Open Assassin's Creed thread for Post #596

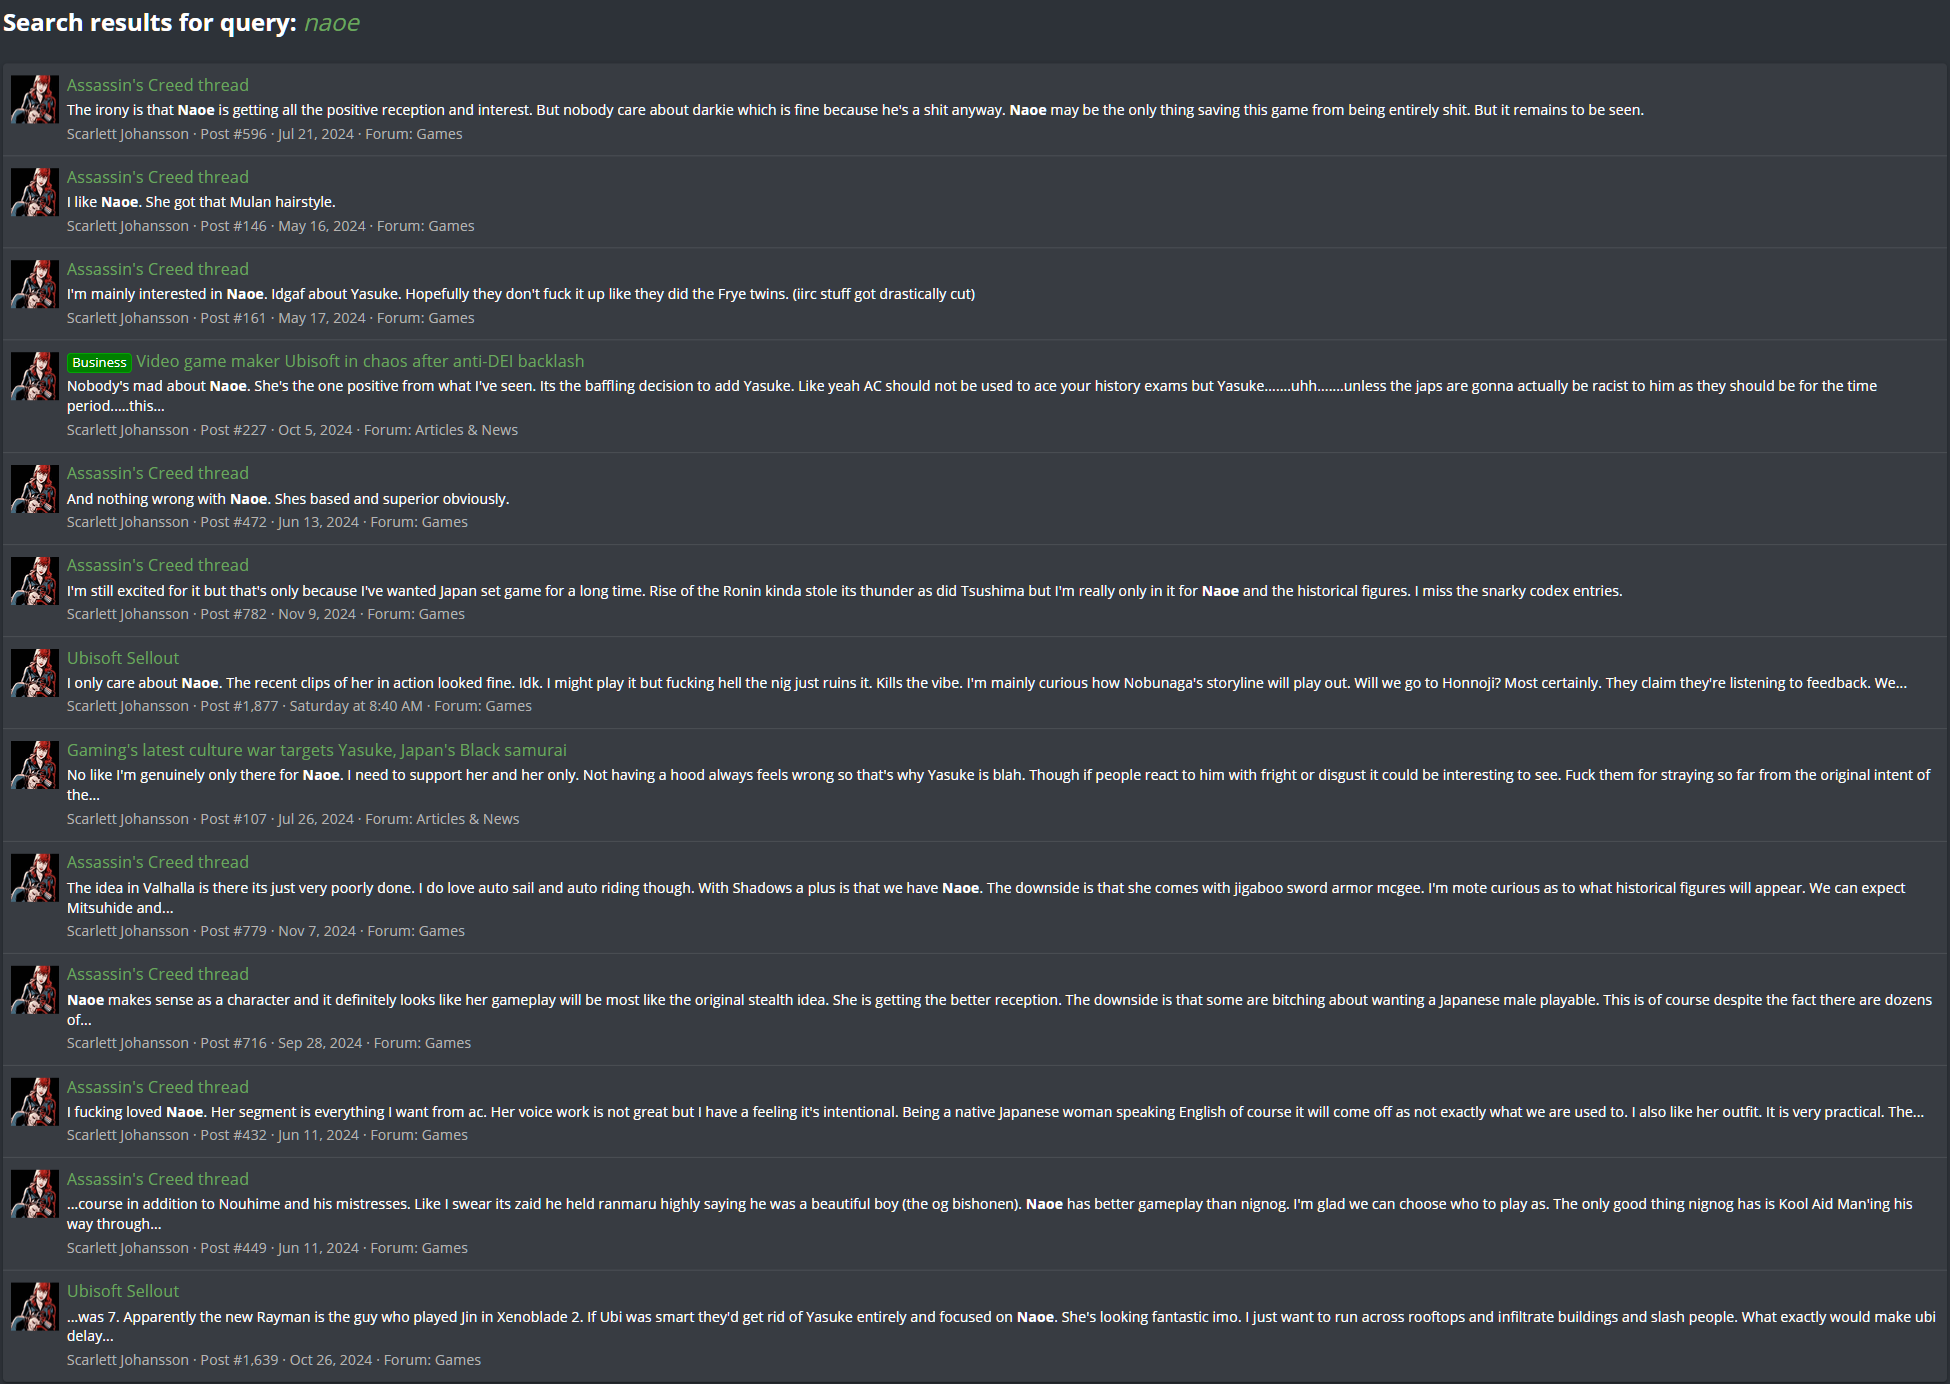pos(158,85)
